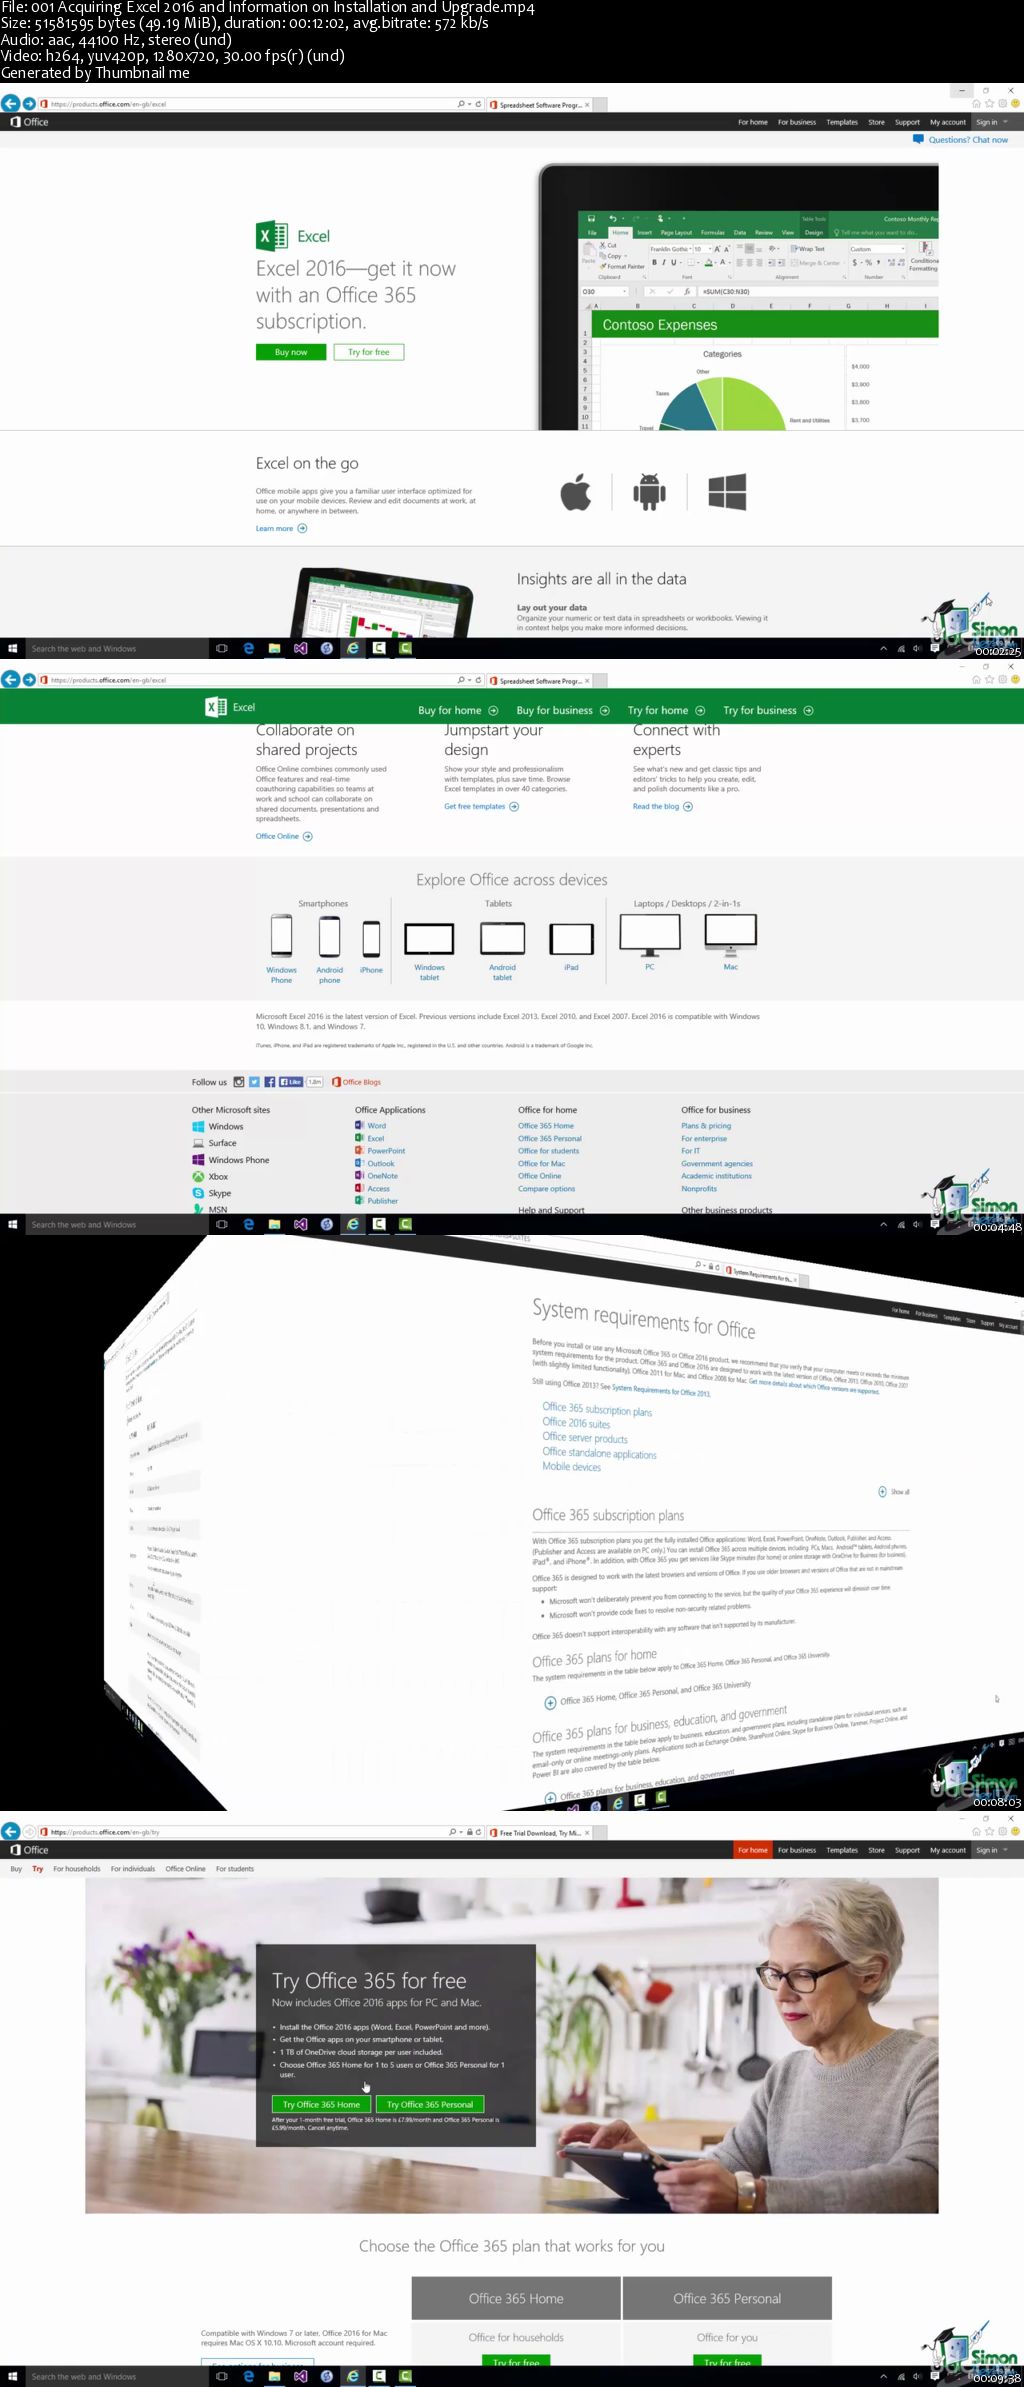Open Templates menu on the Excel 2016 page

pos(842,122)
